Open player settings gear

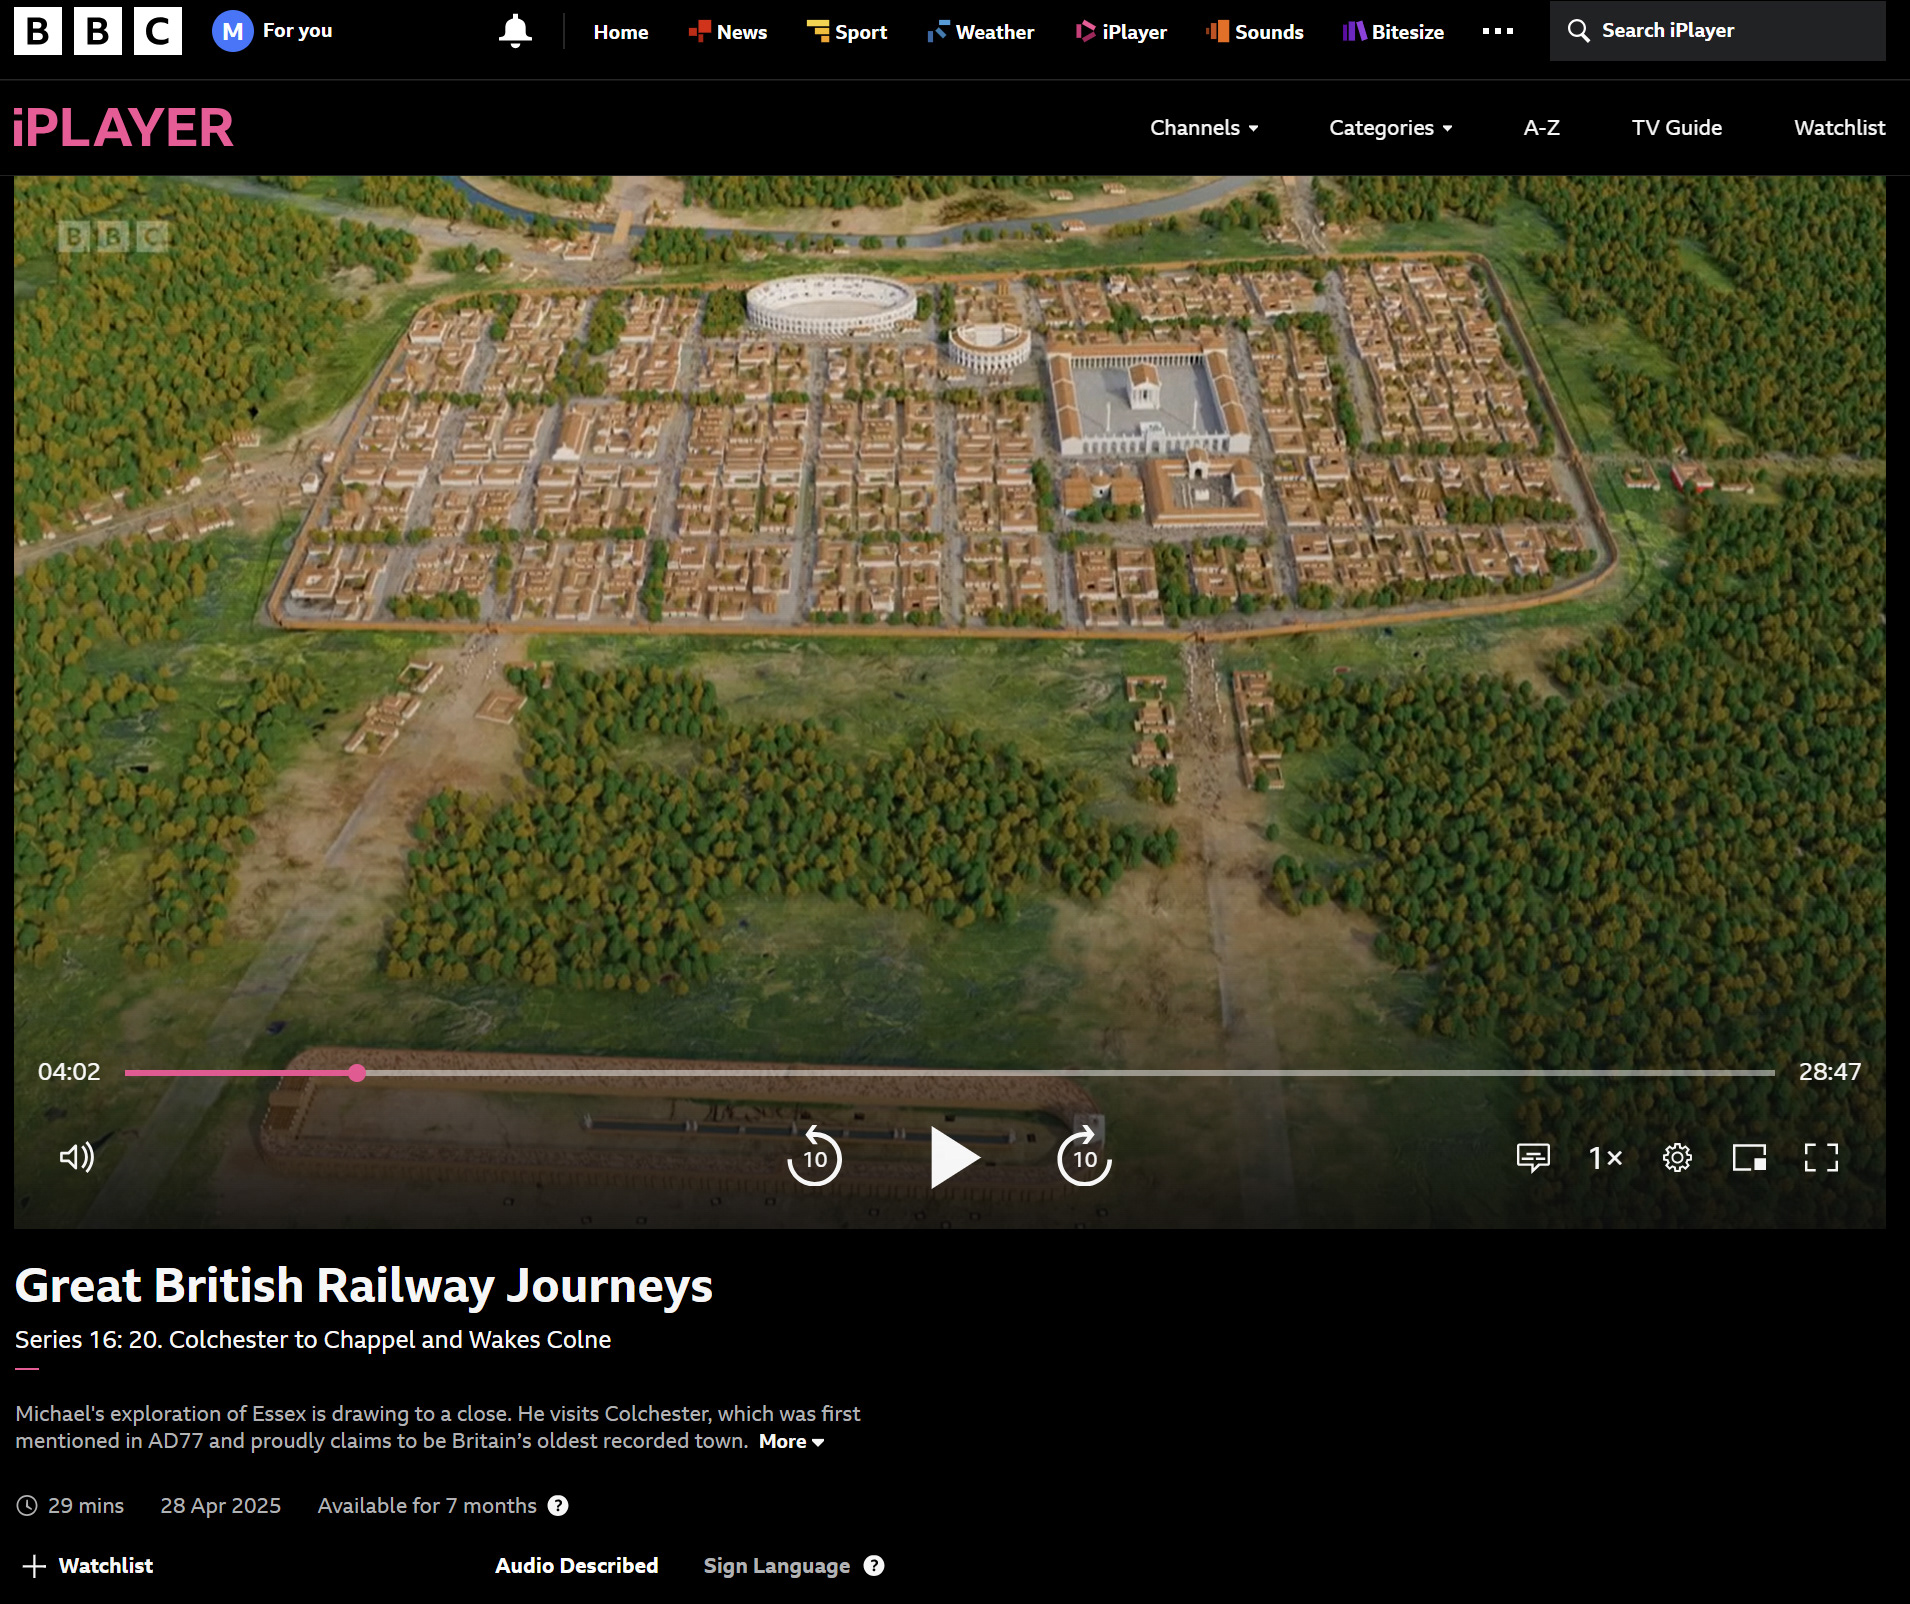coord(1677,1158)
